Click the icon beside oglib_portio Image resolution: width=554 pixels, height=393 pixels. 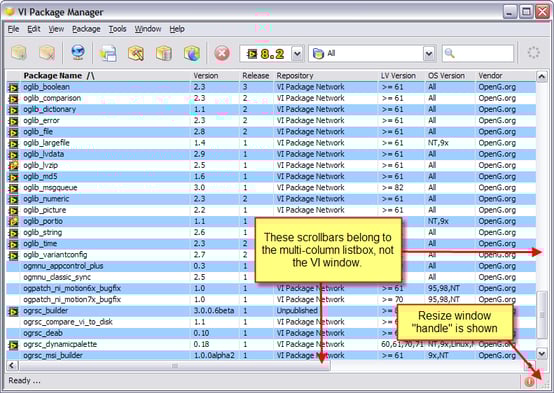tap(13, 222)
